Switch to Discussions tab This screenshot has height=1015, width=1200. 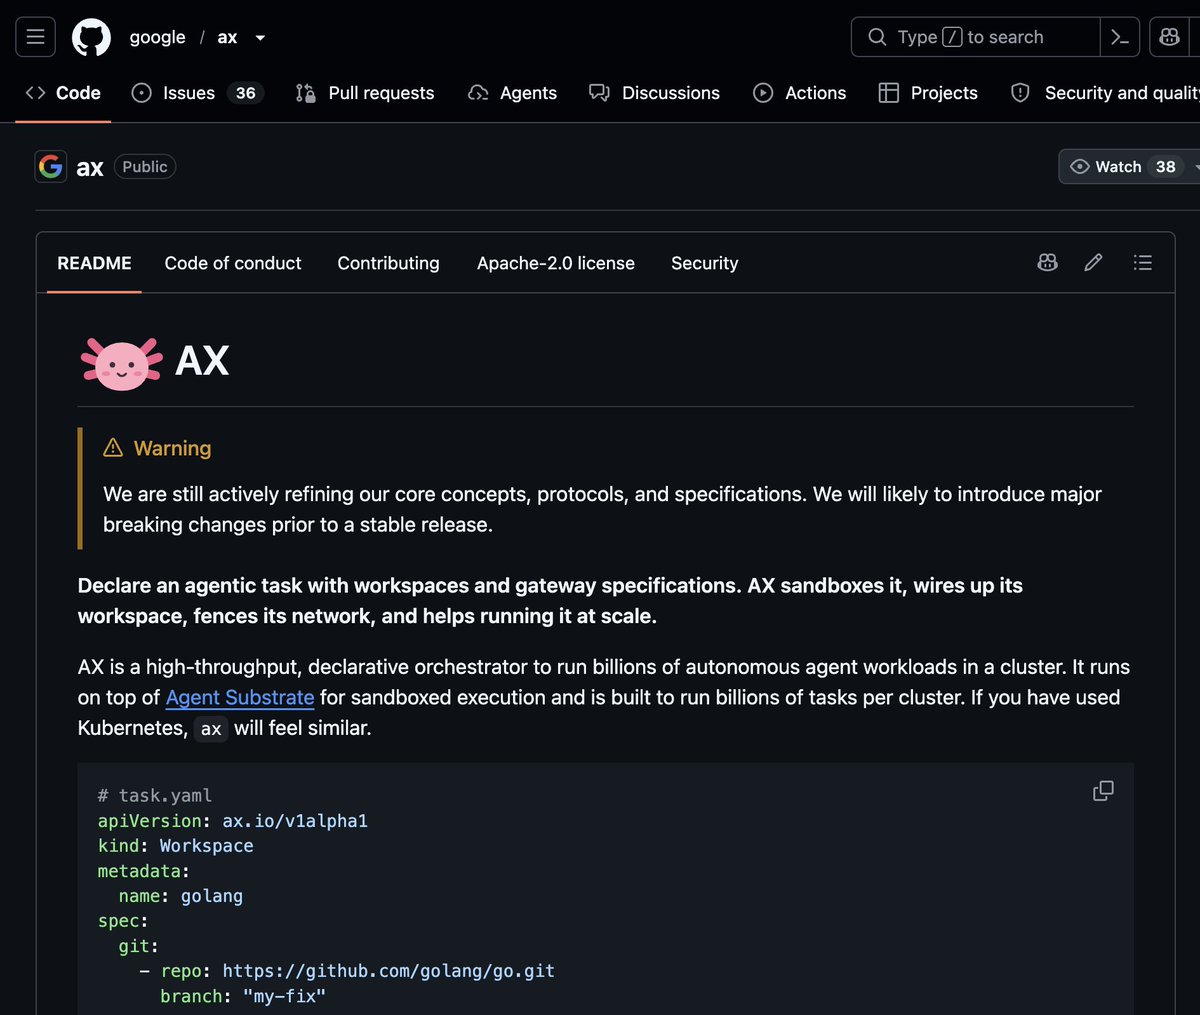click(x=654, y=93)
